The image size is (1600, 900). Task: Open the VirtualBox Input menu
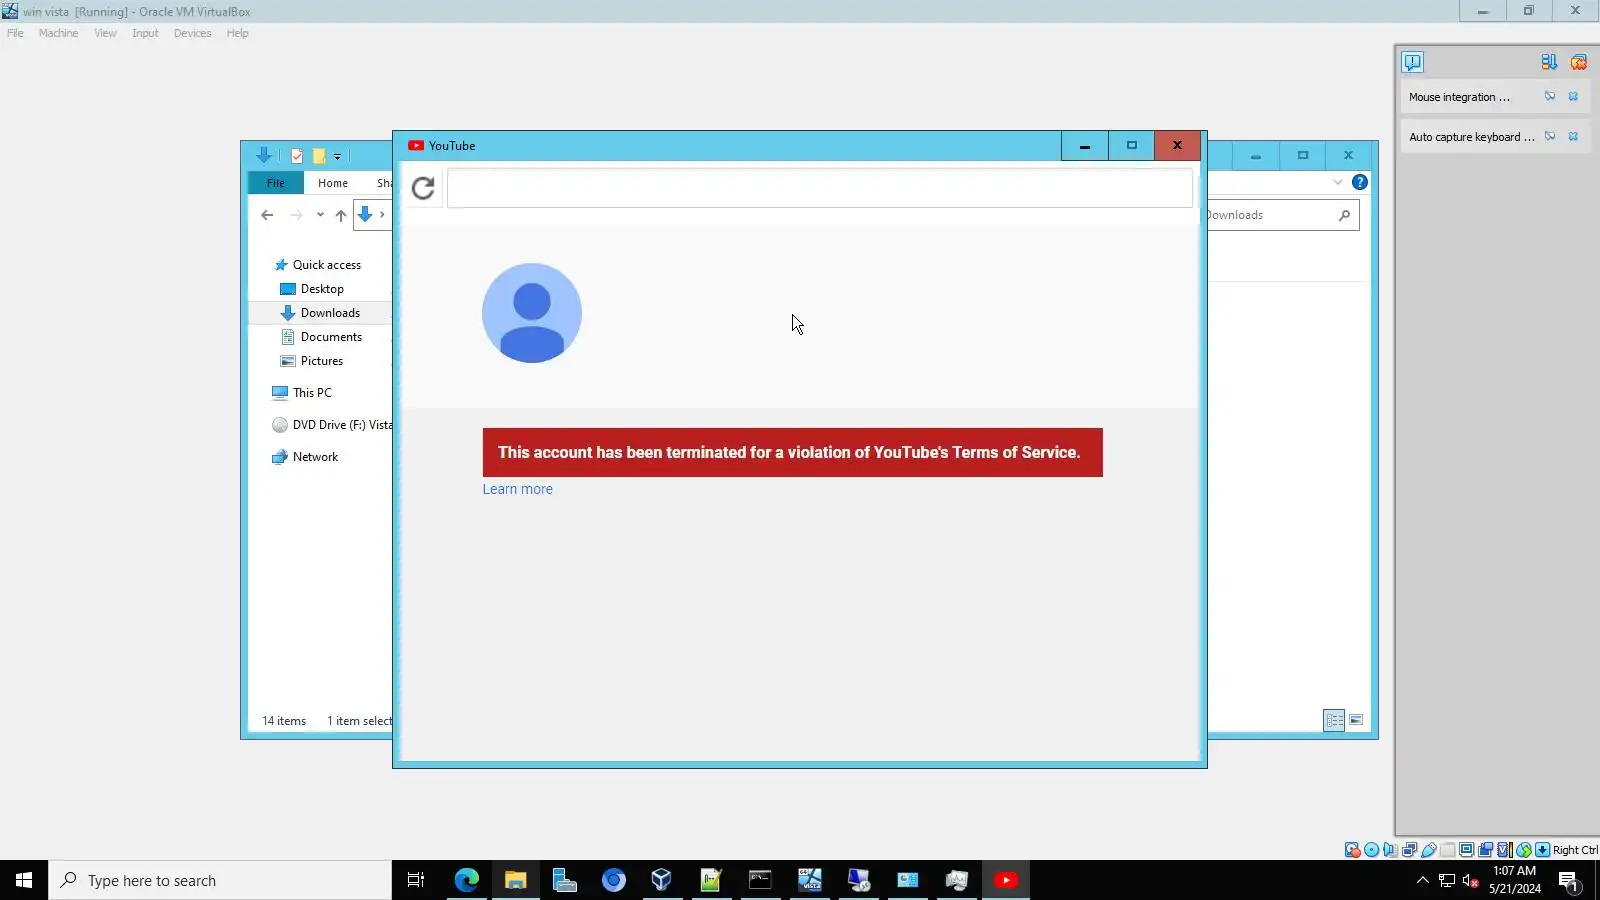tap(145, 33)
